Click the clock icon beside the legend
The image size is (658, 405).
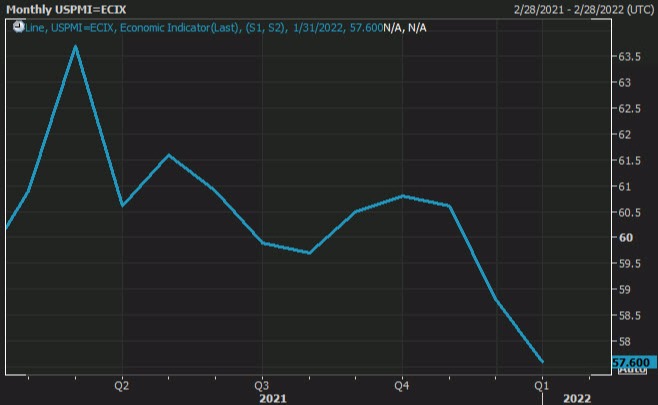click(x=17, y=28)
